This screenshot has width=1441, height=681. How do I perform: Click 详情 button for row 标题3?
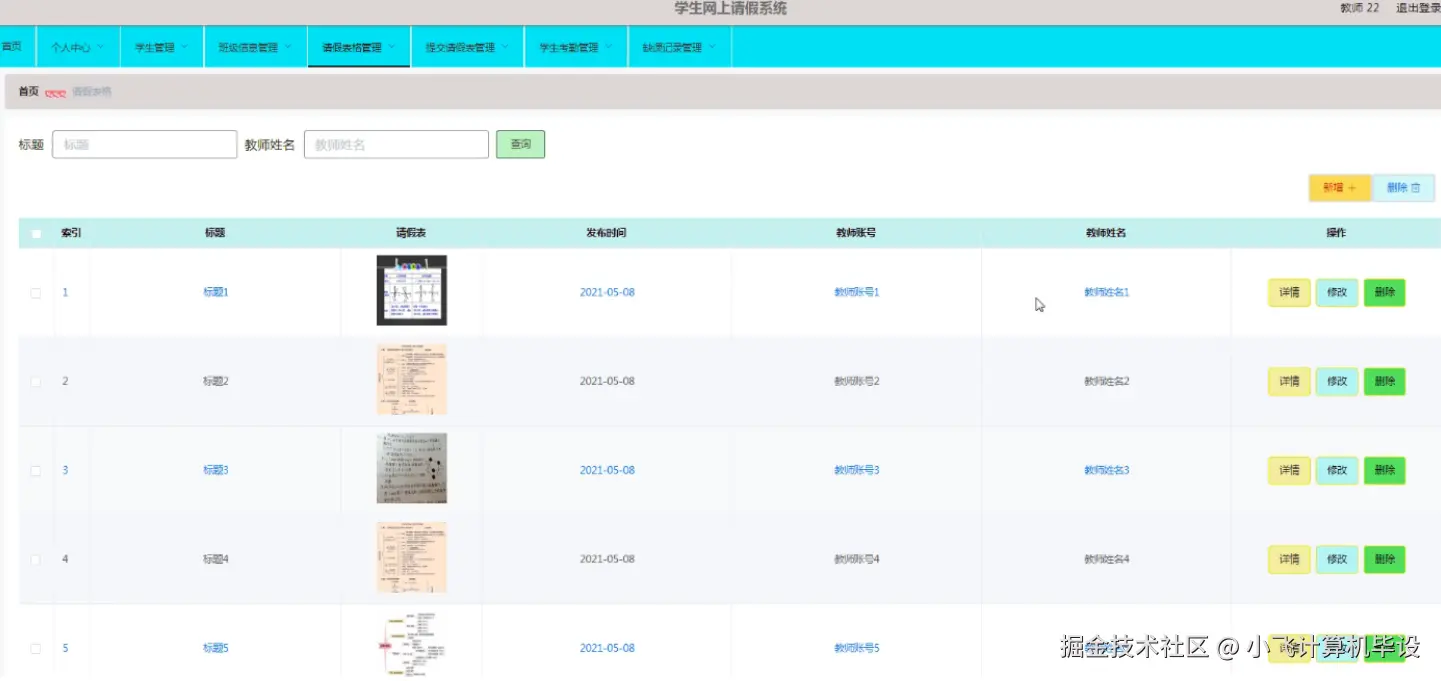tap(1289, 471)
